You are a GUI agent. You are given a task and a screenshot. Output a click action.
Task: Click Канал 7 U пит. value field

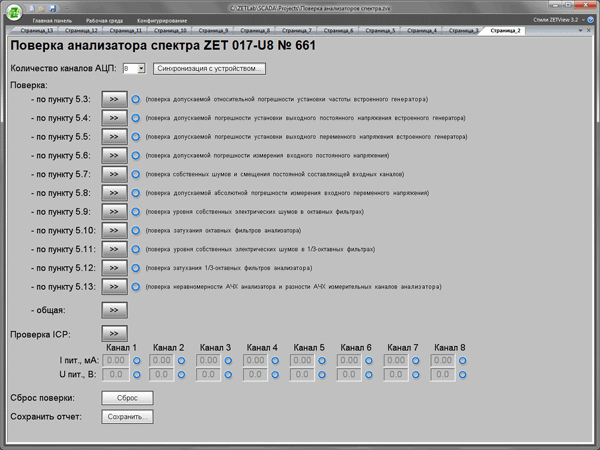pos(396,375)
